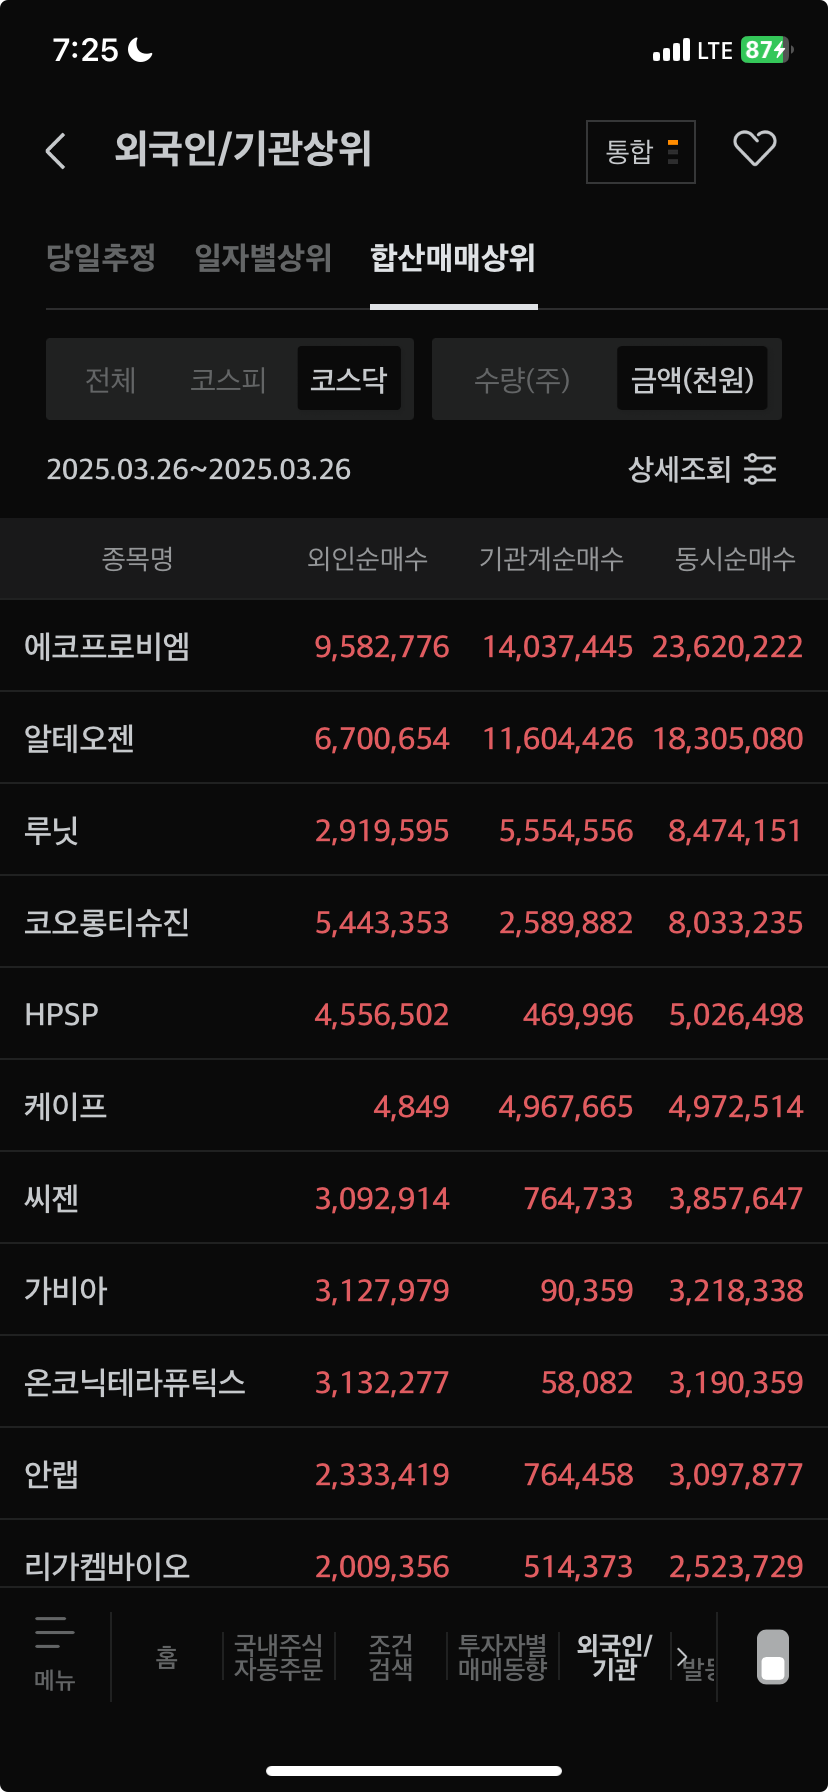Tap the back arrow icon
Viewport: 828px width, 1792px height.
click(x=56, y=151)
